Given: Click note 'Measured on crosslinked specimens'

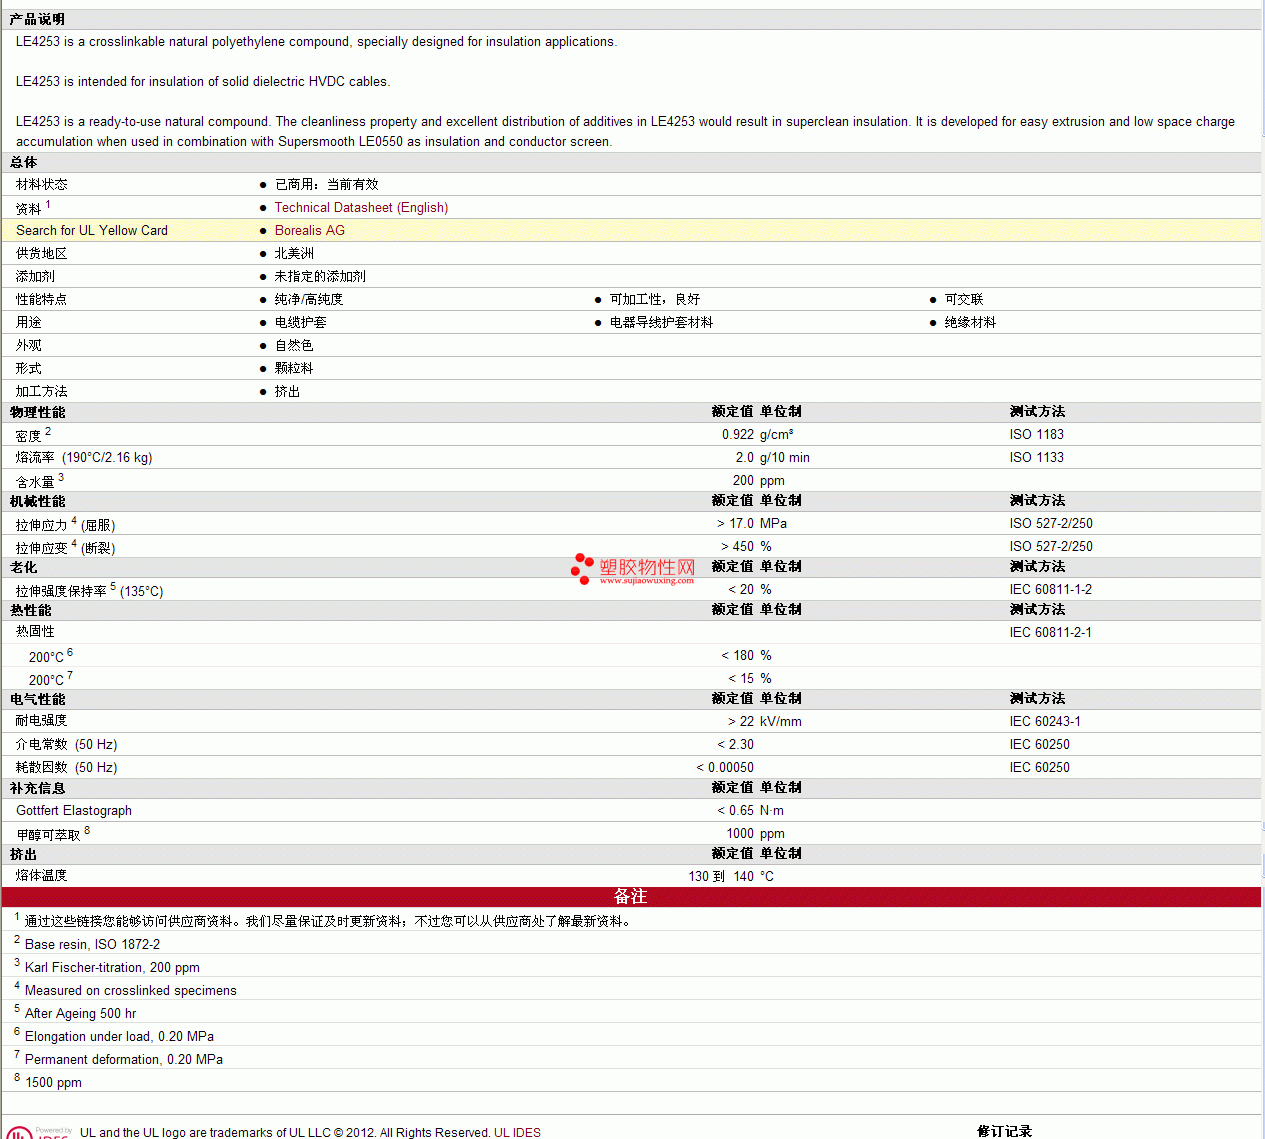Looking at the screenshot, I should [x=131, y=991].
